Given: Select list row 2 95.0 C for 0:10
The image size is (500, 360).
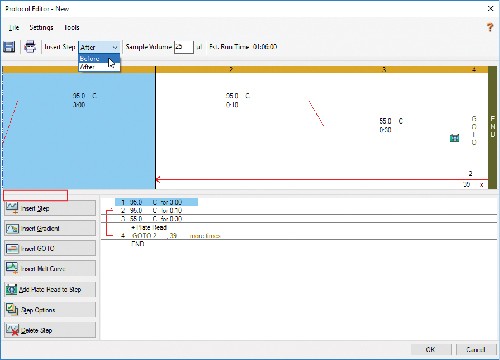Looking at the screenshot, I should click(x=152, y=210).
